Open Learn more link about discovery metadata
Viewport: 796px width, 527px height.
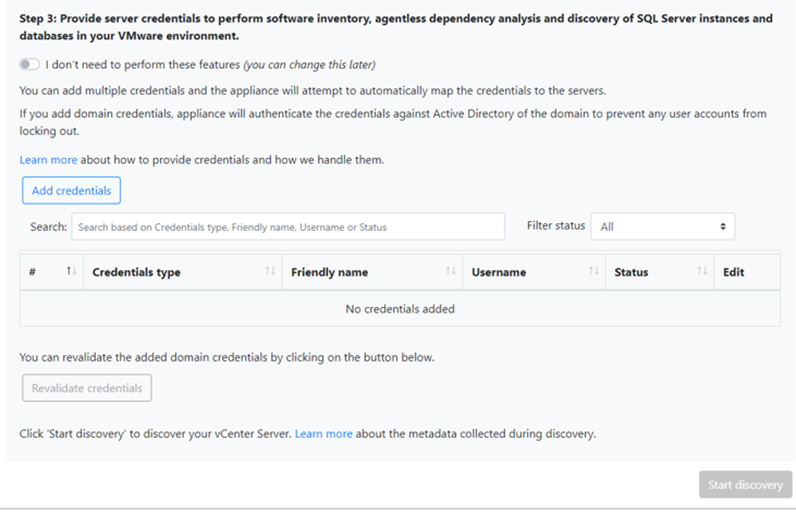323,434
